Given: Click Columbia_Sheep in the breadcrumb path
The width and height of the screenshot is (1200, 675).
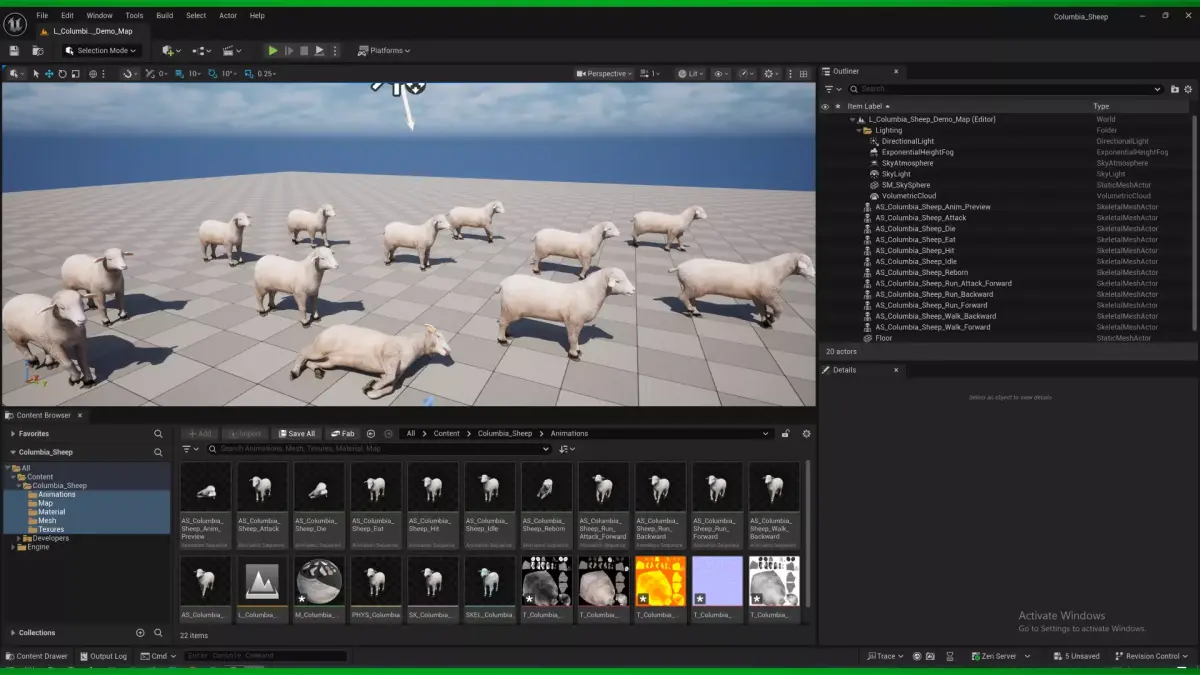Looking at the screenshot, I should [x=505, y=434].
